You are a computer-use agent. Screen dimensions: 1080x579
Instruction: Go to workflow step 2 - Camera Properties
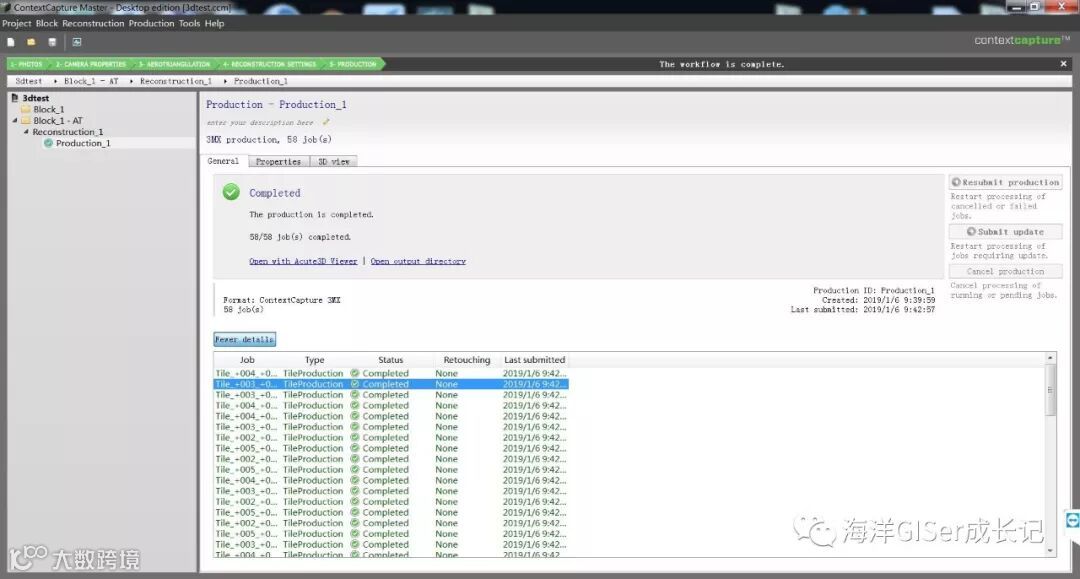pyautogui.click(x=91, y=64)
